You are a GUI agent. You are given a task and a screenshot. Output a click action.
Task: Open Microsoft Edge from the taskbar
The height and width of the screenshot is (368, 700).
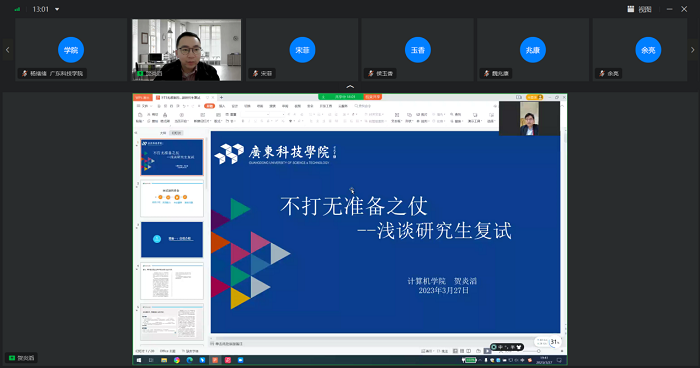pyautogui.click(x=189, y=360)
